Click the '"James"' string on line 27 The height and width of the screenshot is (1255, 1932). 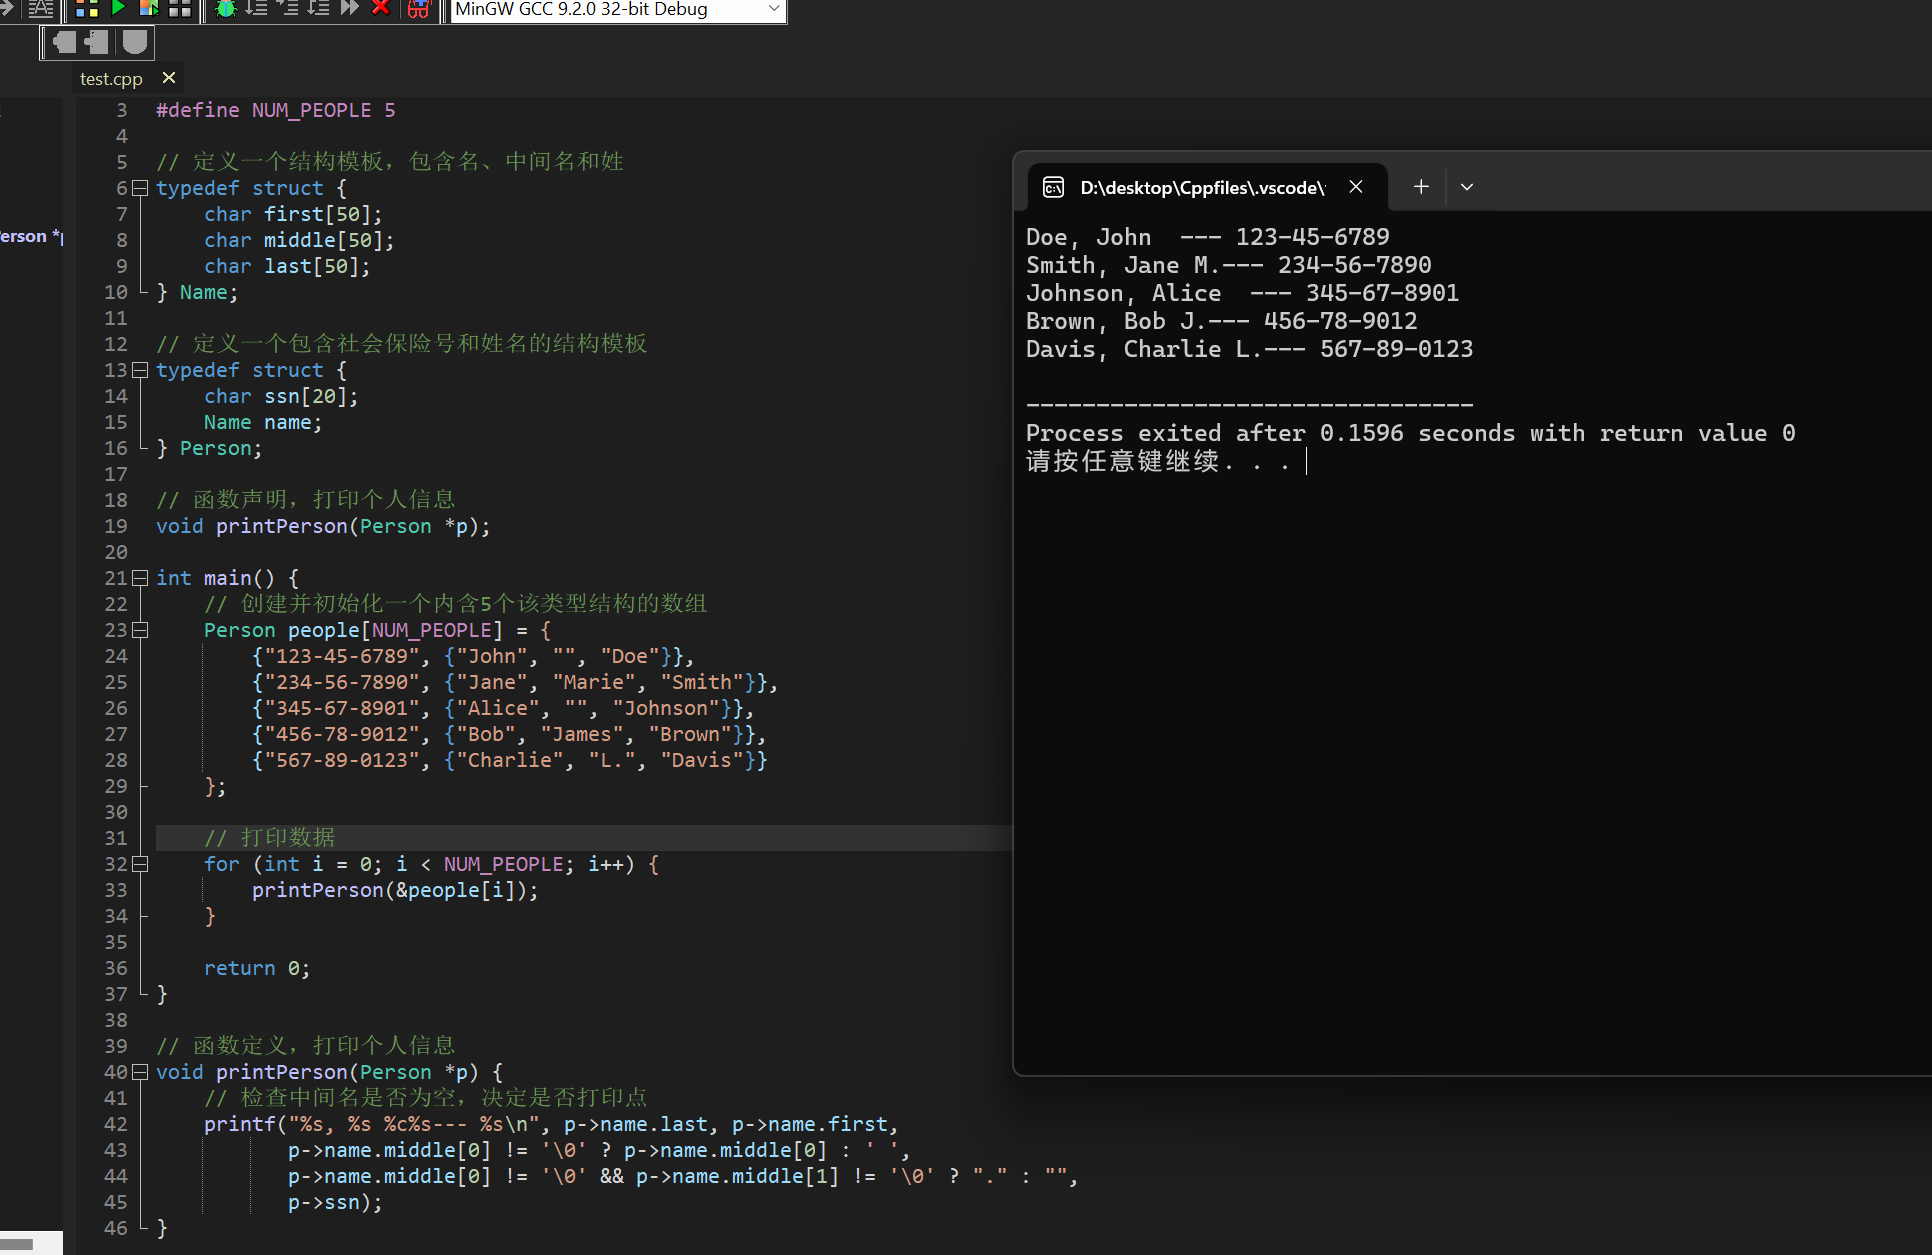tap(582, 734)
